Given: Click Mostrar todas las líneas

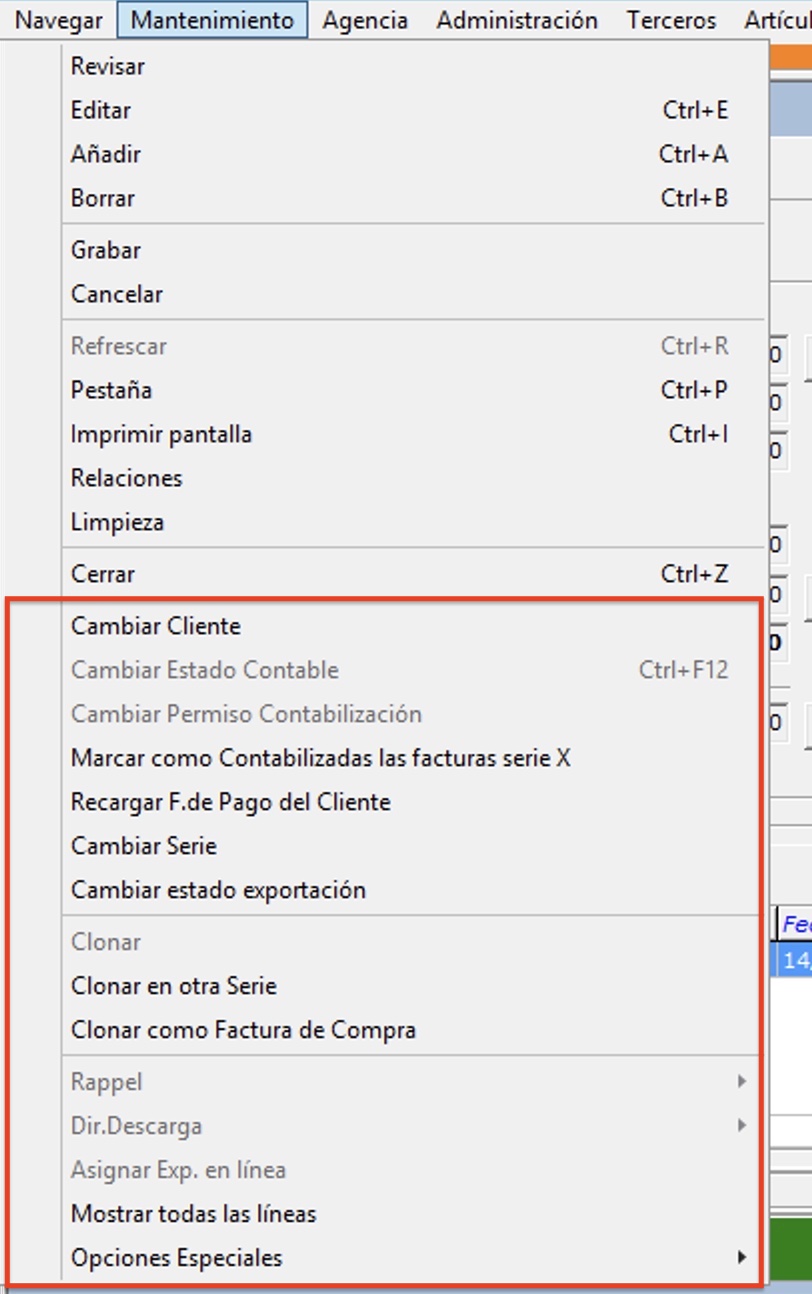Looking at the screenshot, I should (193, 1215).
